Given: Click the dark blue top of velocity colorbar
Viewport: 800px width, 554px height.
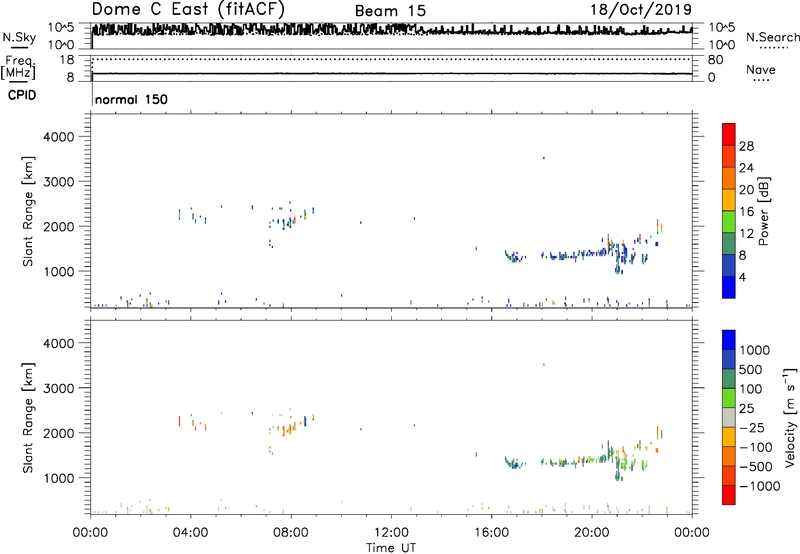Looking at the screenshot, I should point(729,340).
